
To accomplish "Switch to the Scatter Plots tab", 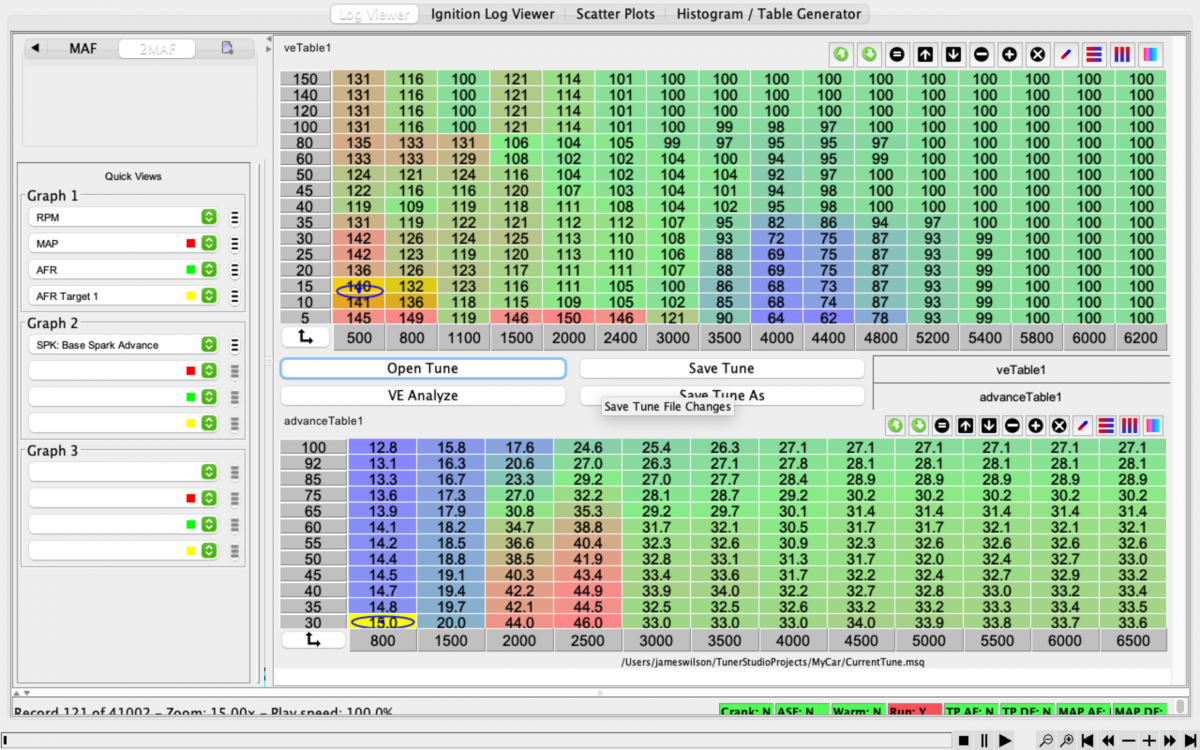I will (x=615, y=14).
